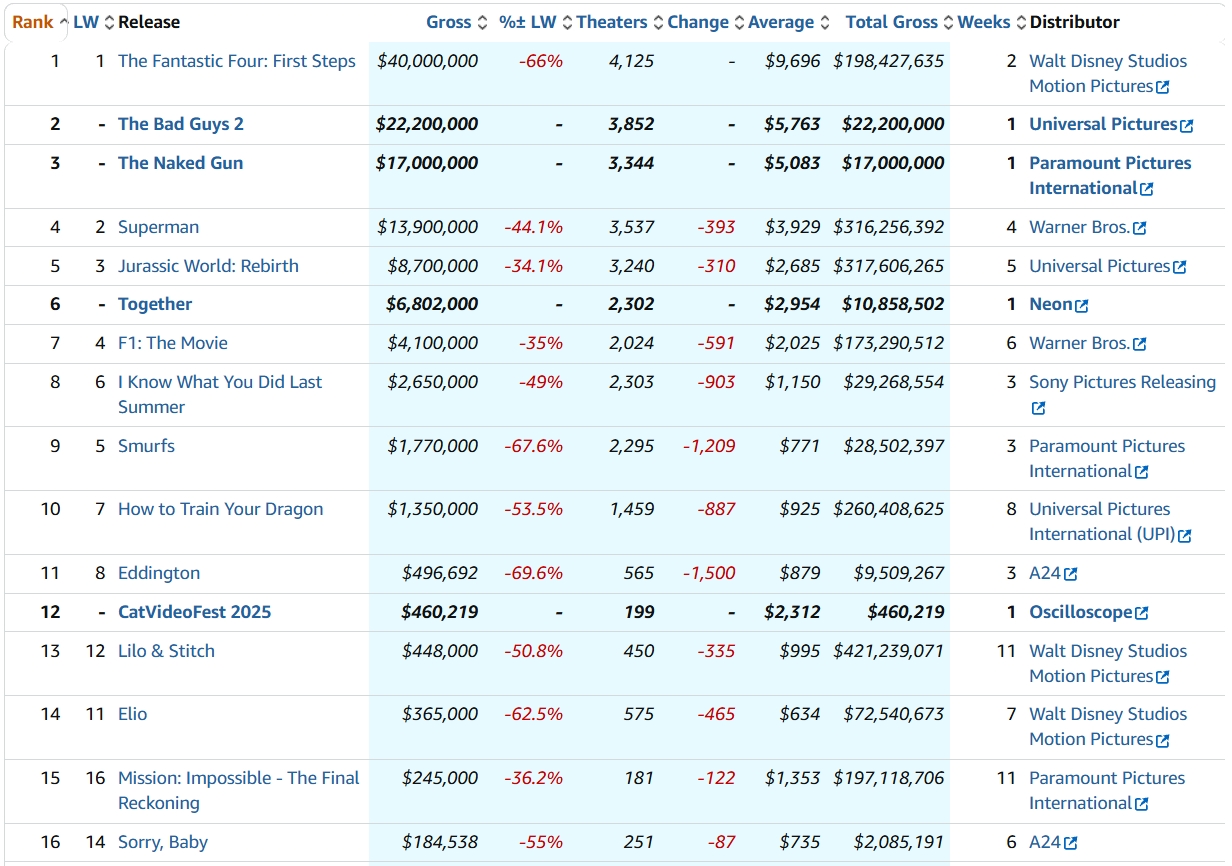Open the Lilo & Stitch release link

point(166,651)
